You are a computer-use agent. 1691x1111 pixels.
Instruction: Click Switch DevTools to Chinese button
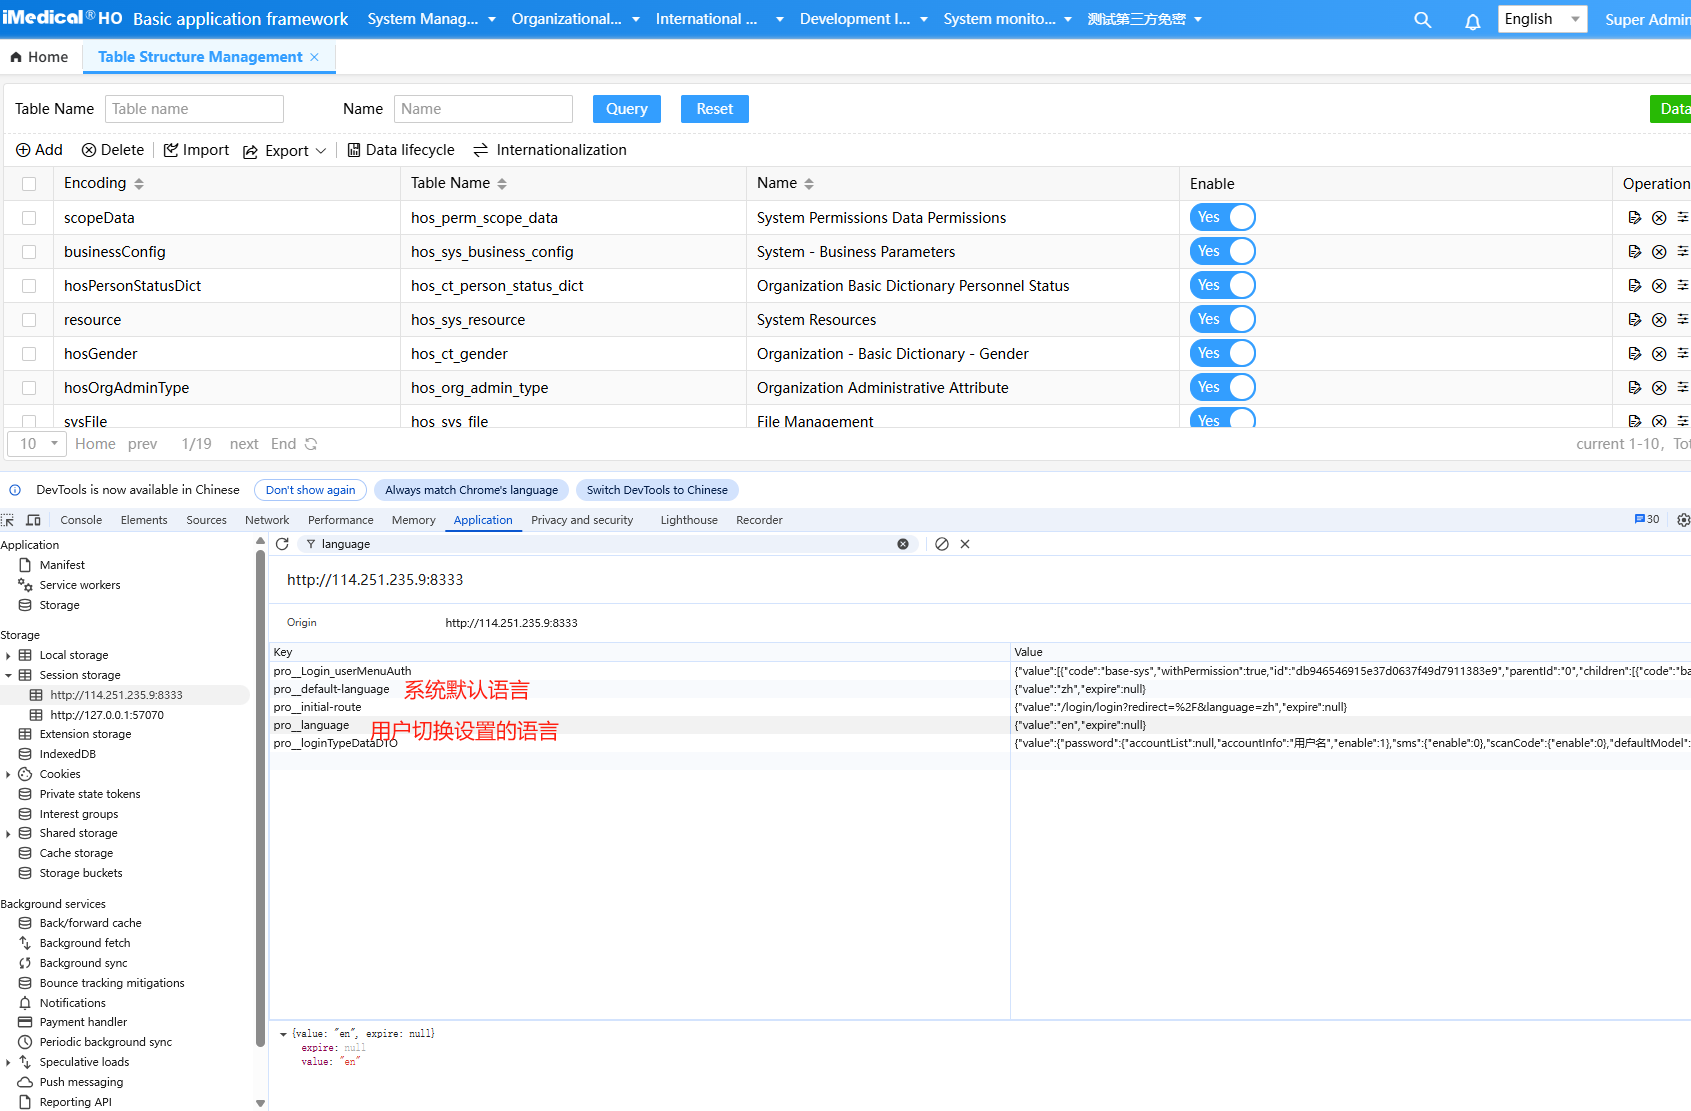pos(657,490)
